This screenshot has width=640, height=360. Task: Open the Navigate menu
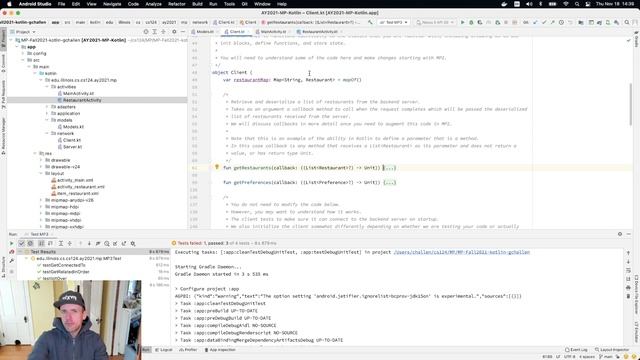click(x=112, y=4)
